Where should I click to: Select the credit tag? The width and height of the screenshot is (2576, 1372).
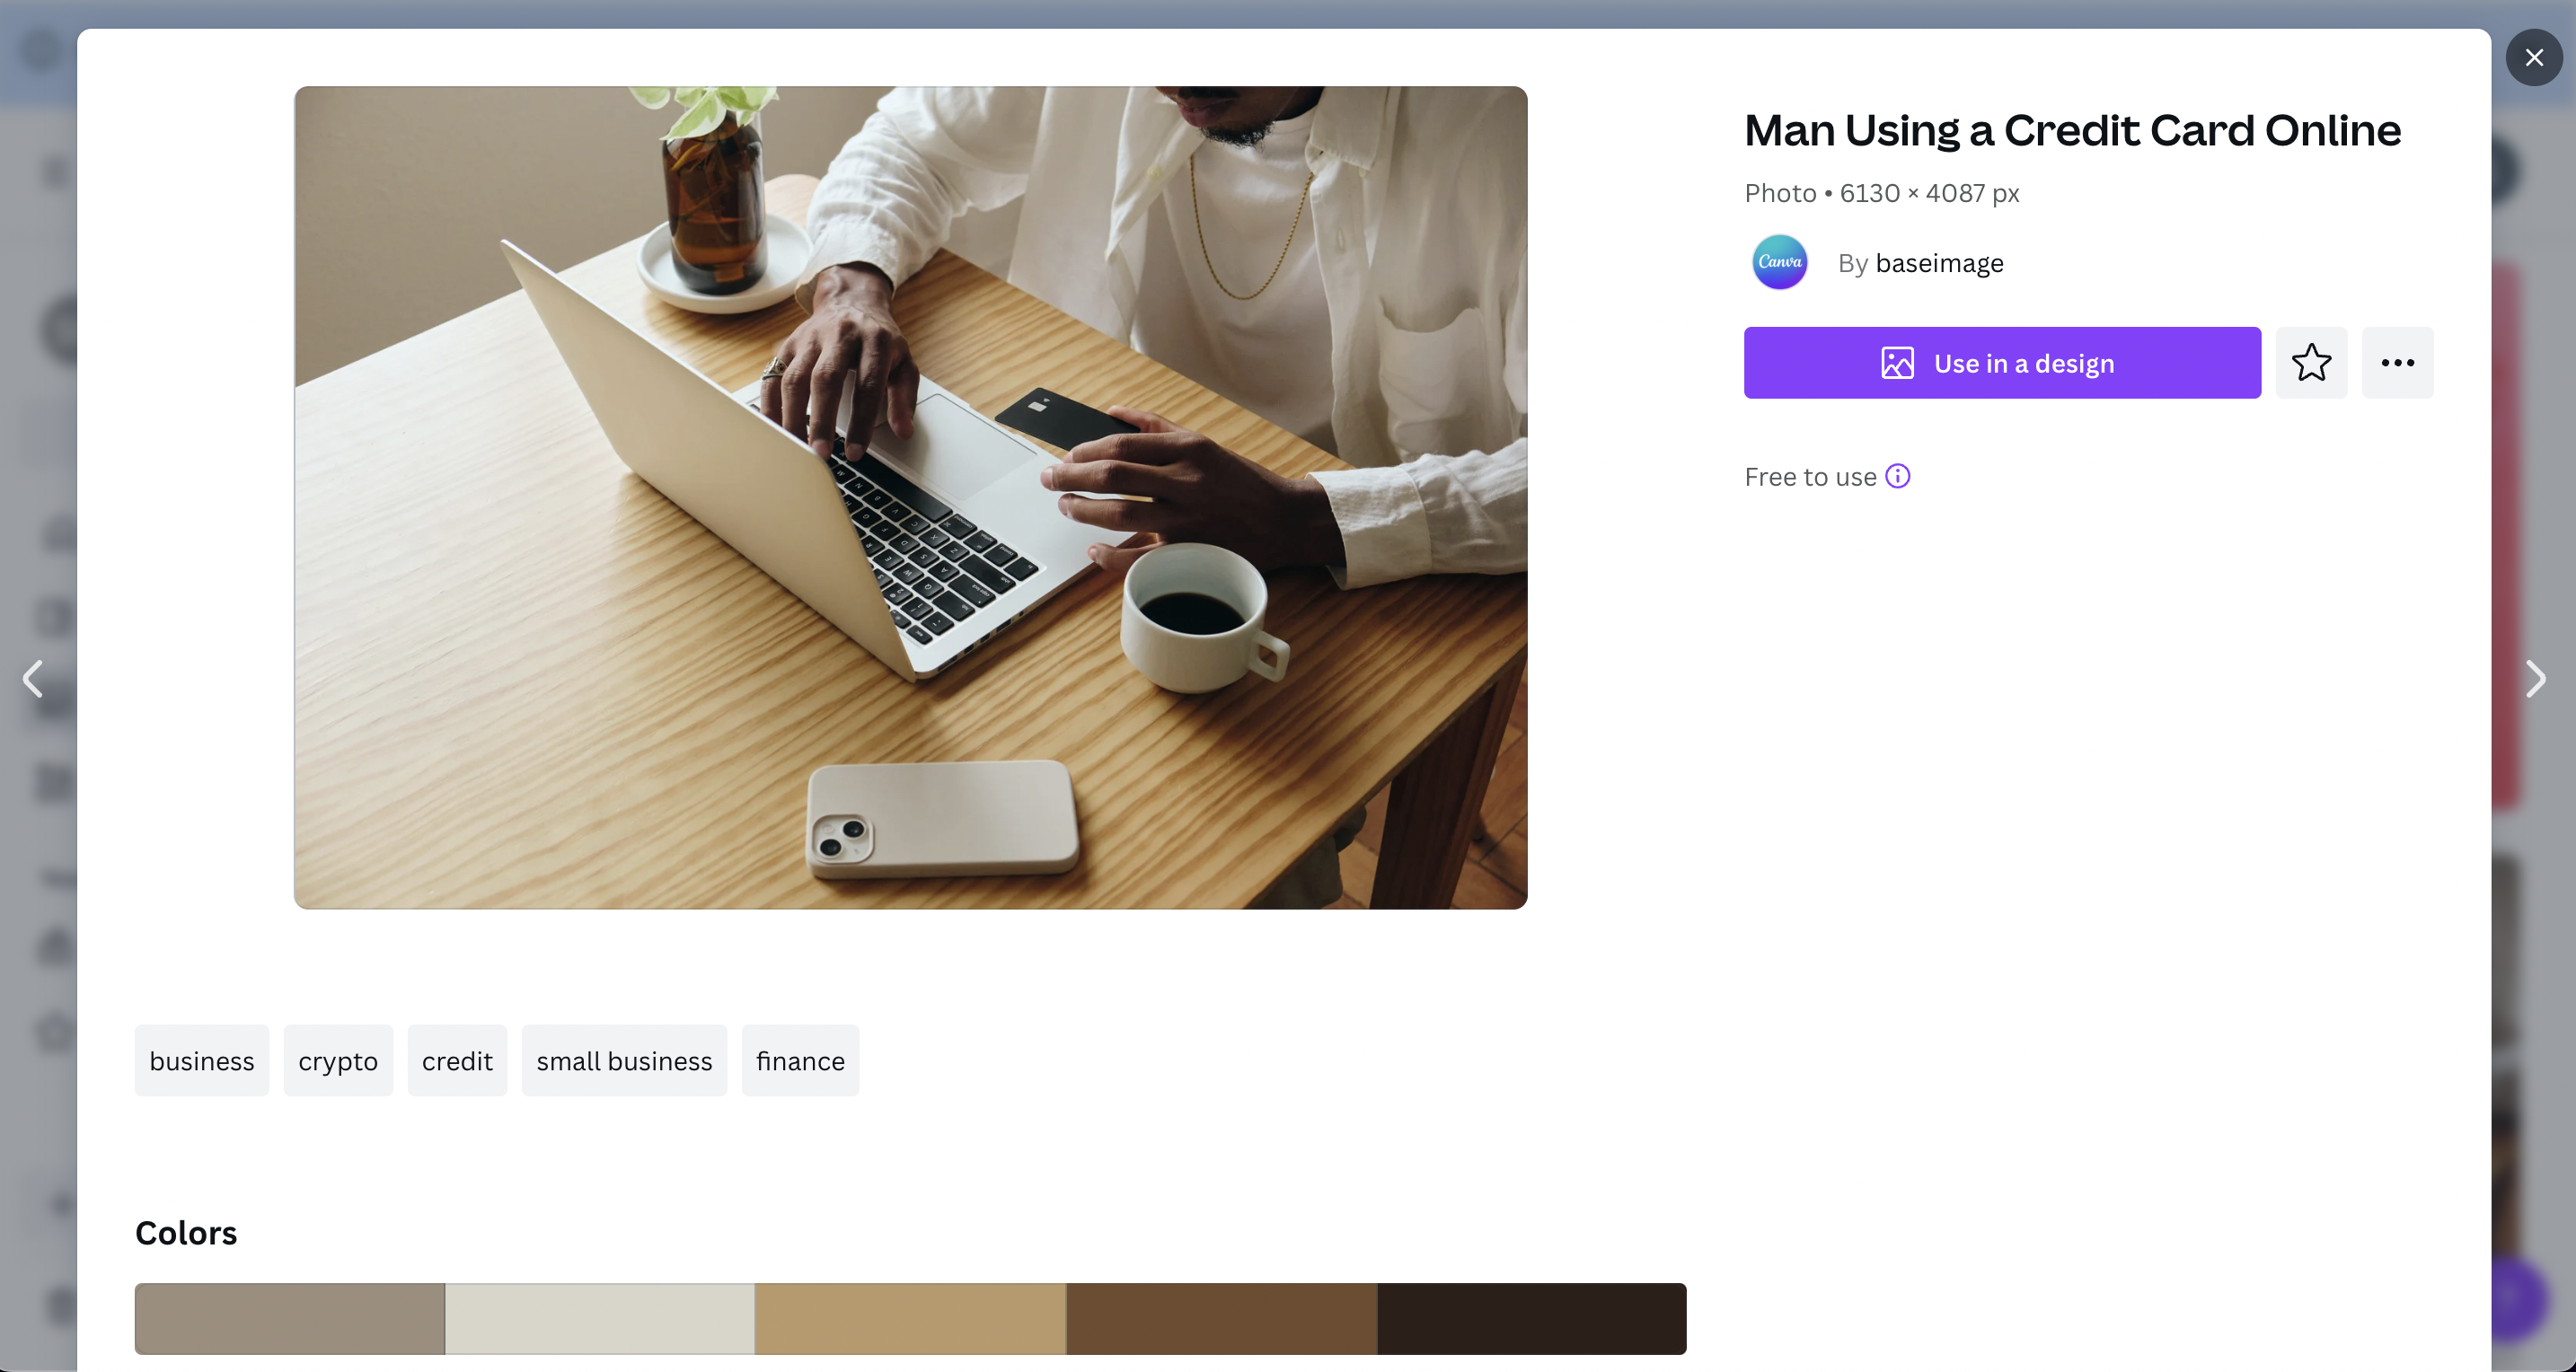point(457,1060)
